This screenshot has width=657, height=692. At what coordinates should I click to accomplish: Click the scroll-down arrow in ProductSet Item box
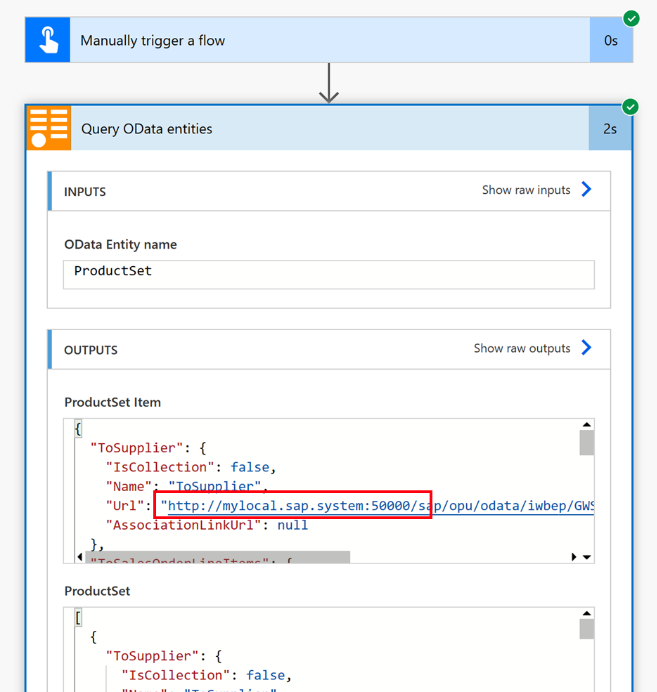tap(586, 557)
